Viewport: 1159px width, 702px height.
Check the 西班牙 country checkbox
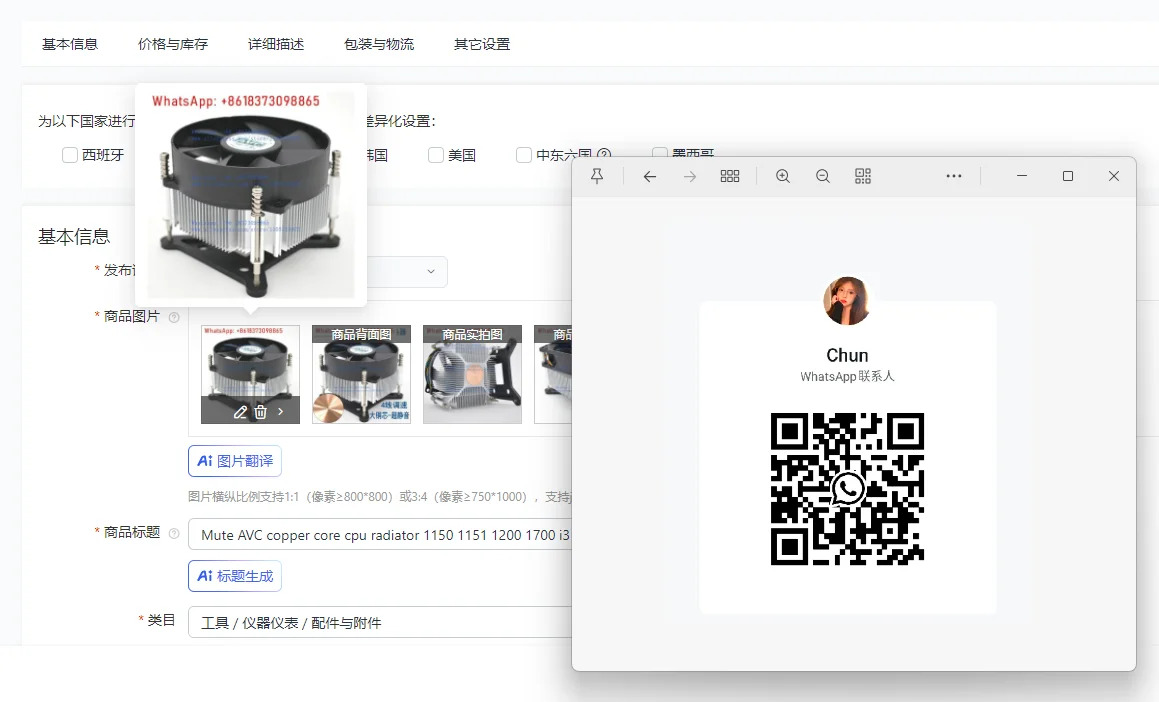70,155
